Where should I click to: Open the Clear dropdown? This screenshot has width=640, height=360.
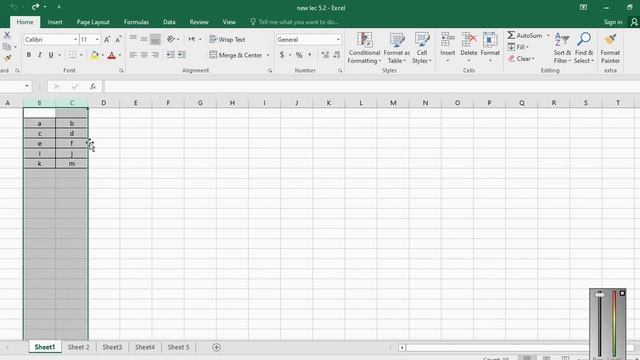[x=521, y=59]
